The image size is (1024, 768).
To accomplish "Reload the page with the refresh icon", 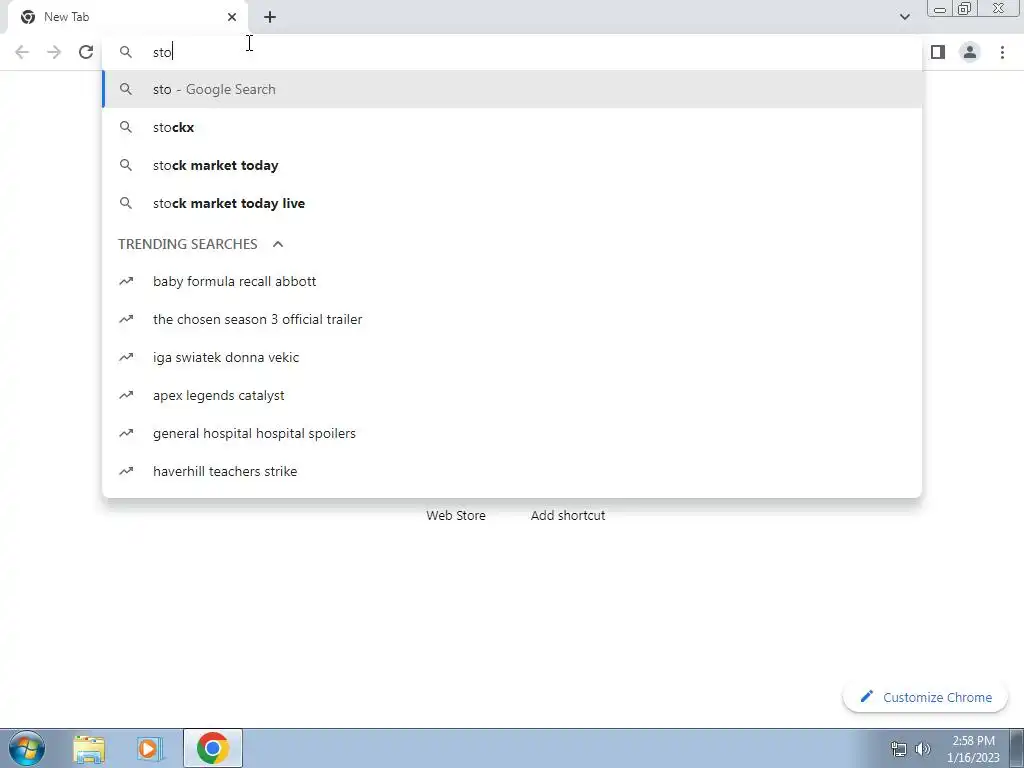I will coord(86,52).
